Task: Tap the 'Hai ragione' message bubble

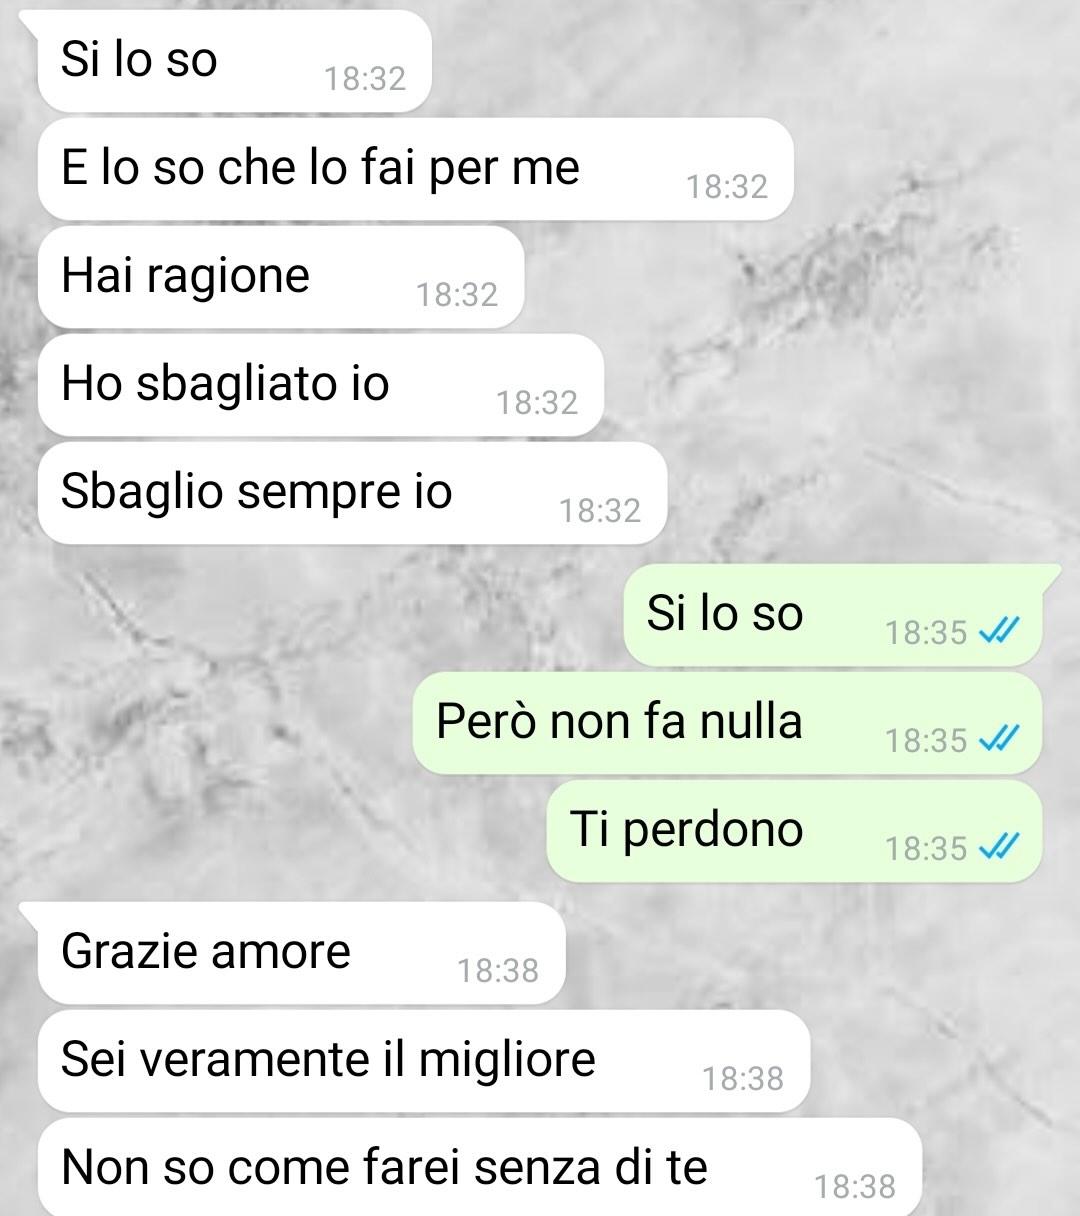Action: tap(281, 277)
